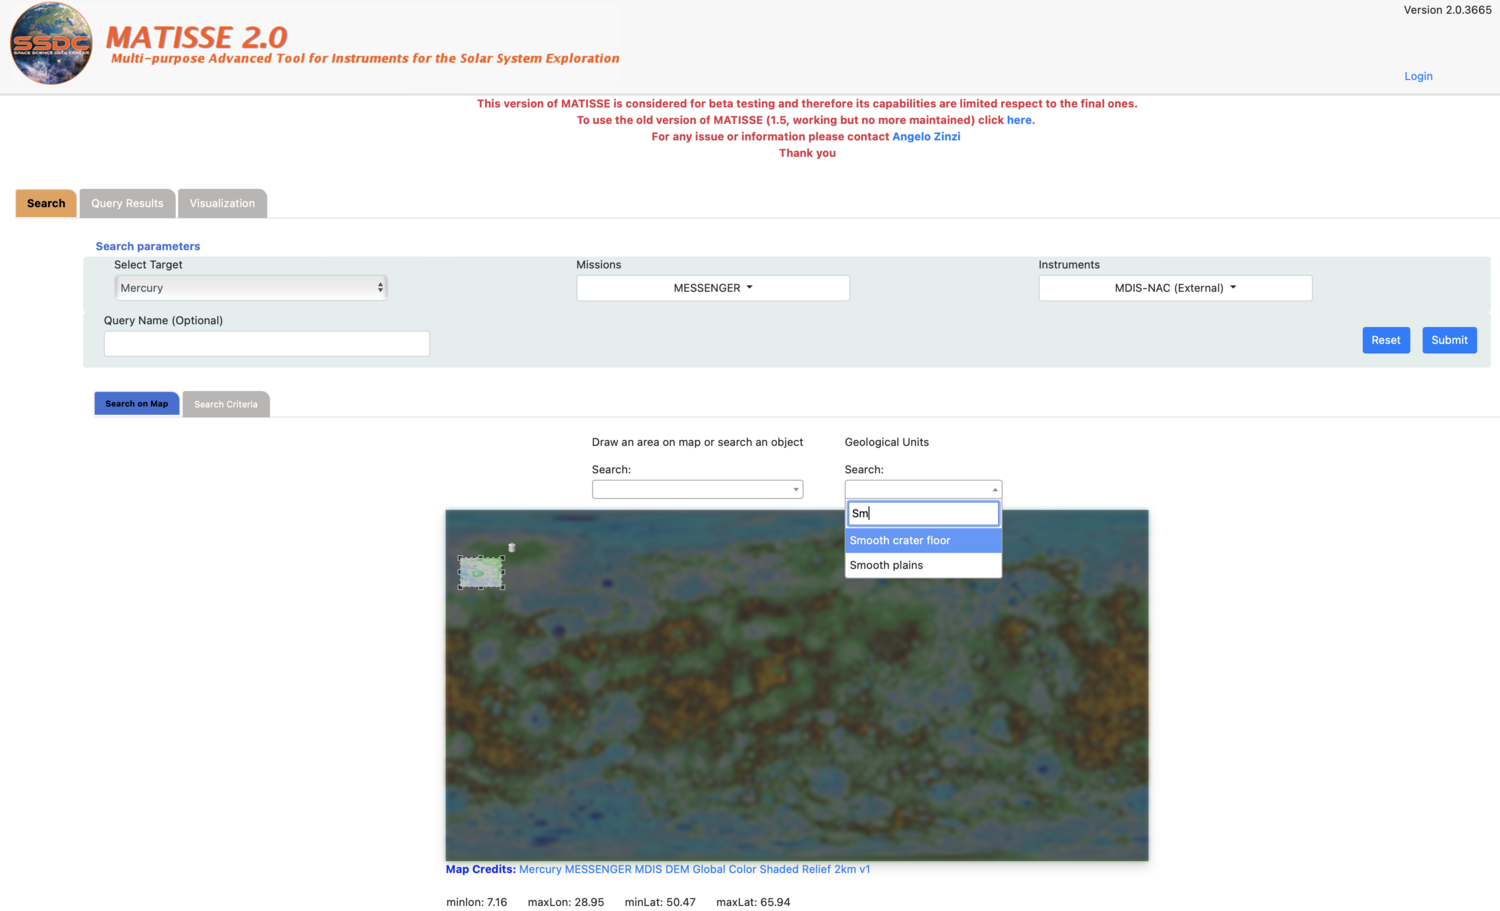The image size is (1500, 911).
Task: Open the MESSENGER missions dropdown
Action: pos(713,288)
